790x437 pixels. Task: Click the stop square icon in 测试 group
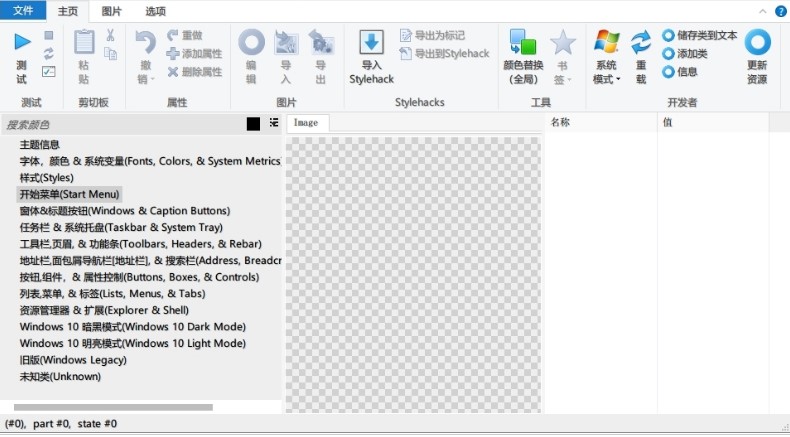[x=49, y=35]
